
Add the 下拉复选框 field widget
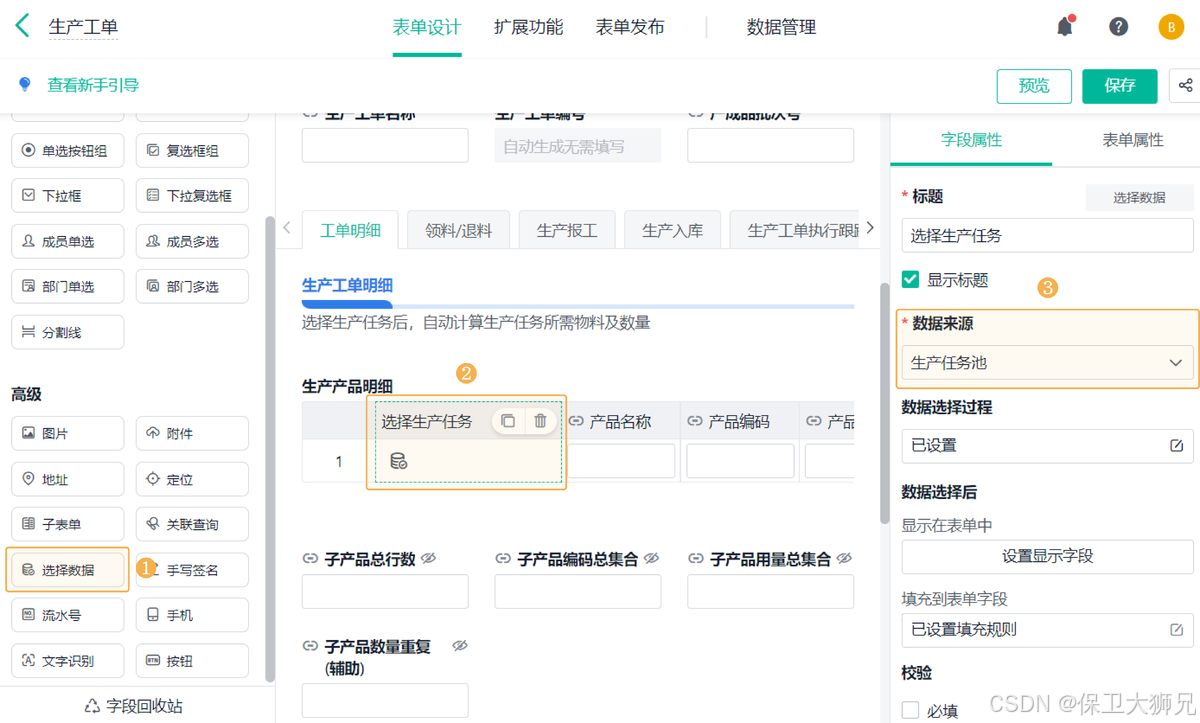[192, 196]
